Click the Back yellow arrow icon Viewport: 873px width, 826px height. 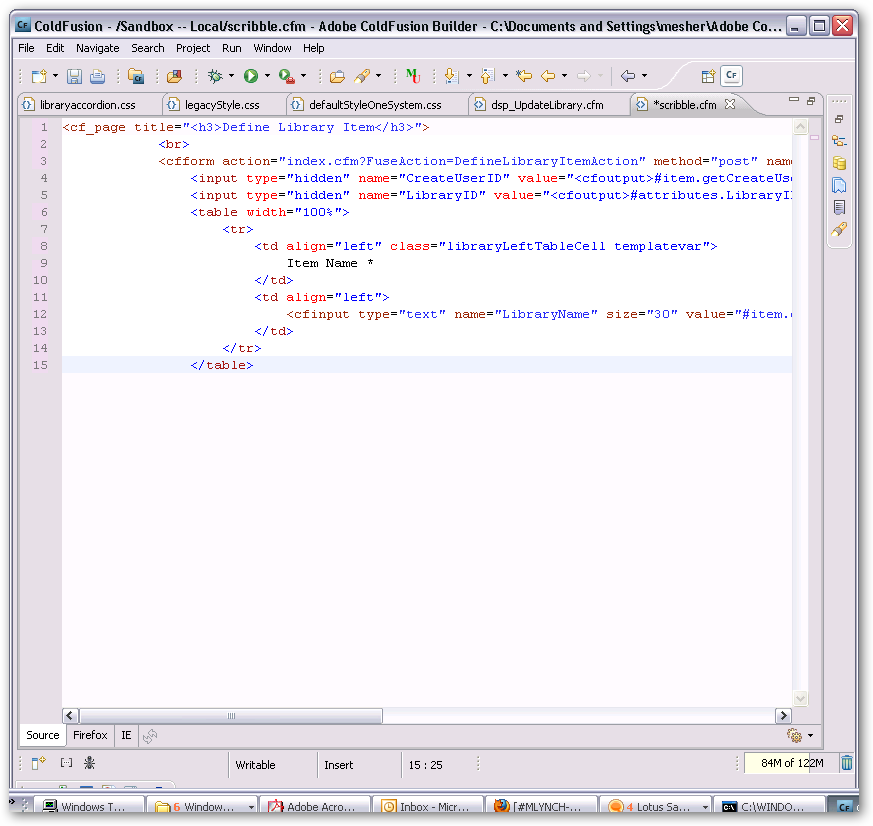[548, 76]
